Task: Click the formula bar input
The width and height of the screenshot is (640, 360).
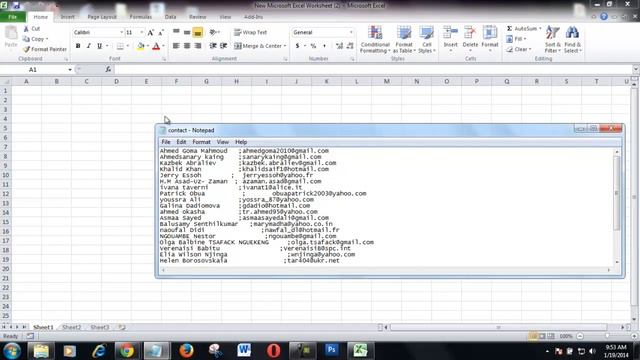Action: (373, 70)
